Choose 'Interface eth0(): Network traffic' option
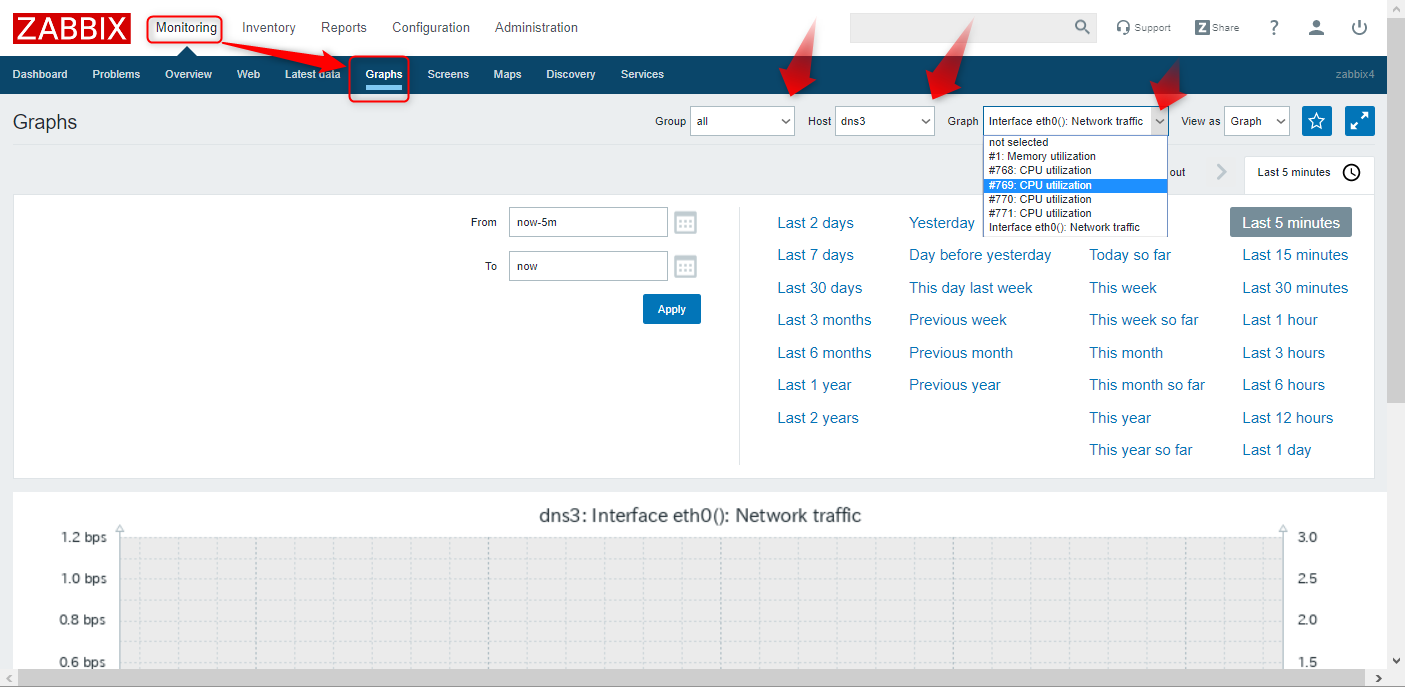 point(1076,227)
